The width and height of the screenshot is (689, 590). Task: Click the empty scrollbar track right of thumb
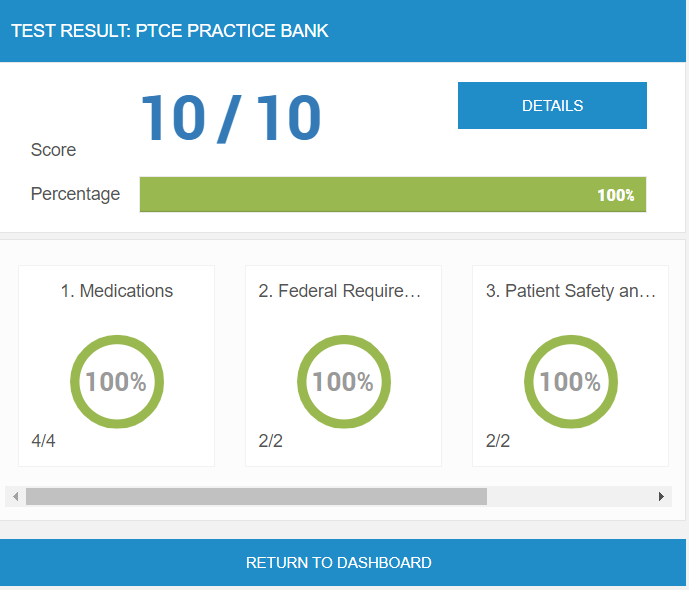pos(570,496)
